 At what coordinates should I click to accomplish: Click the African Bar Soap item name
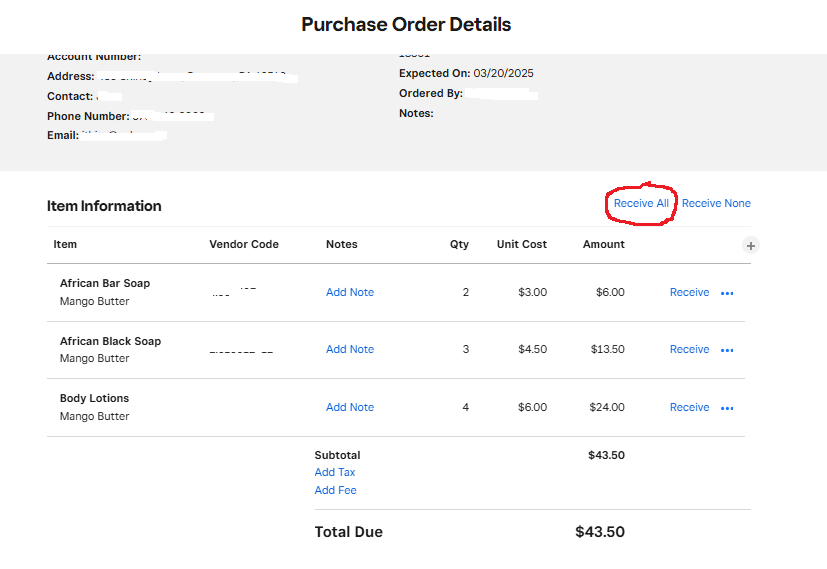pos(105,283)
